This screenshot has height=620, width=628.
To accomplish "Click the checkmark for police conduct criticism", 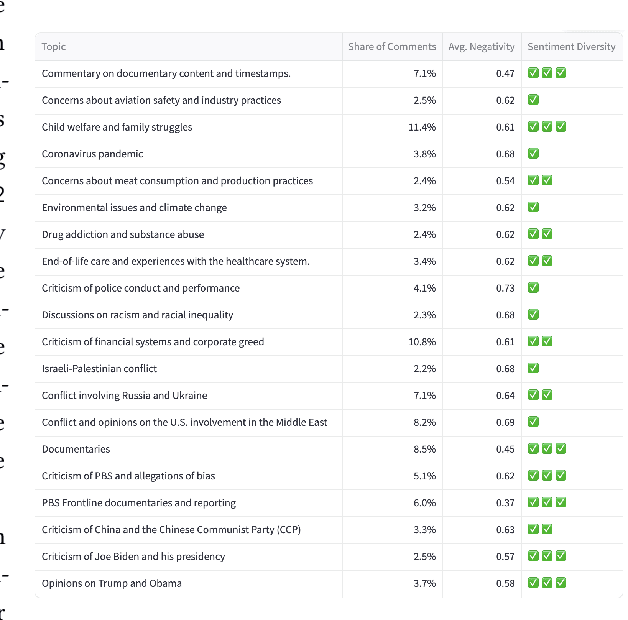I will pos(534,288).
